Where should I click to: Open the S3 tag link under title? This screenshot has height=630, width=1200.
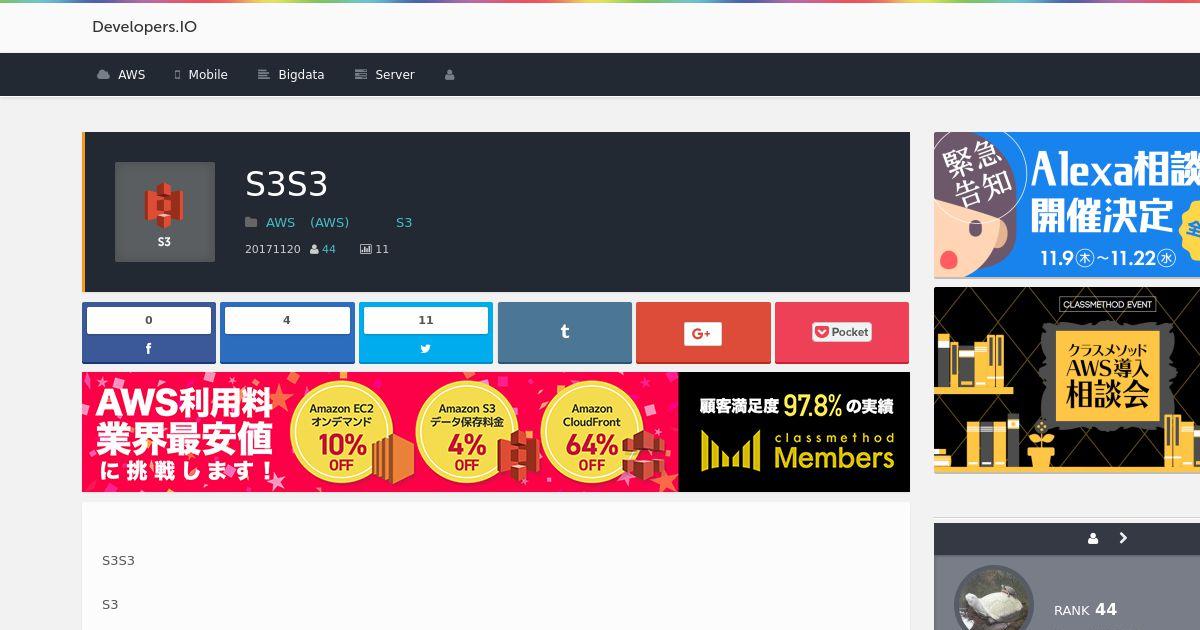pos(404,222)
